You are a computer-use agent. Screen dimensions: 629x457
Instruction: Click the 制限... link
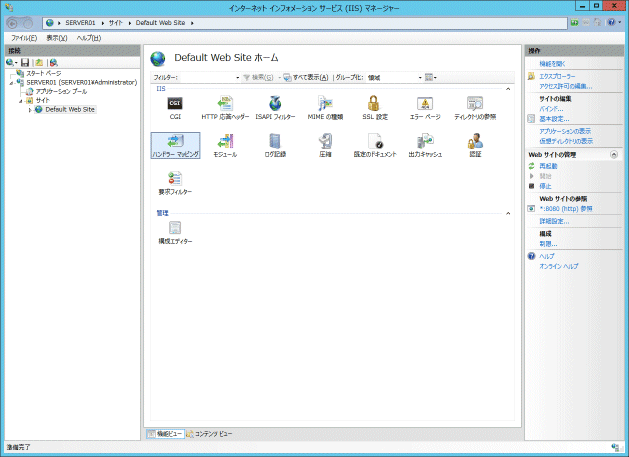pos(548,244)
